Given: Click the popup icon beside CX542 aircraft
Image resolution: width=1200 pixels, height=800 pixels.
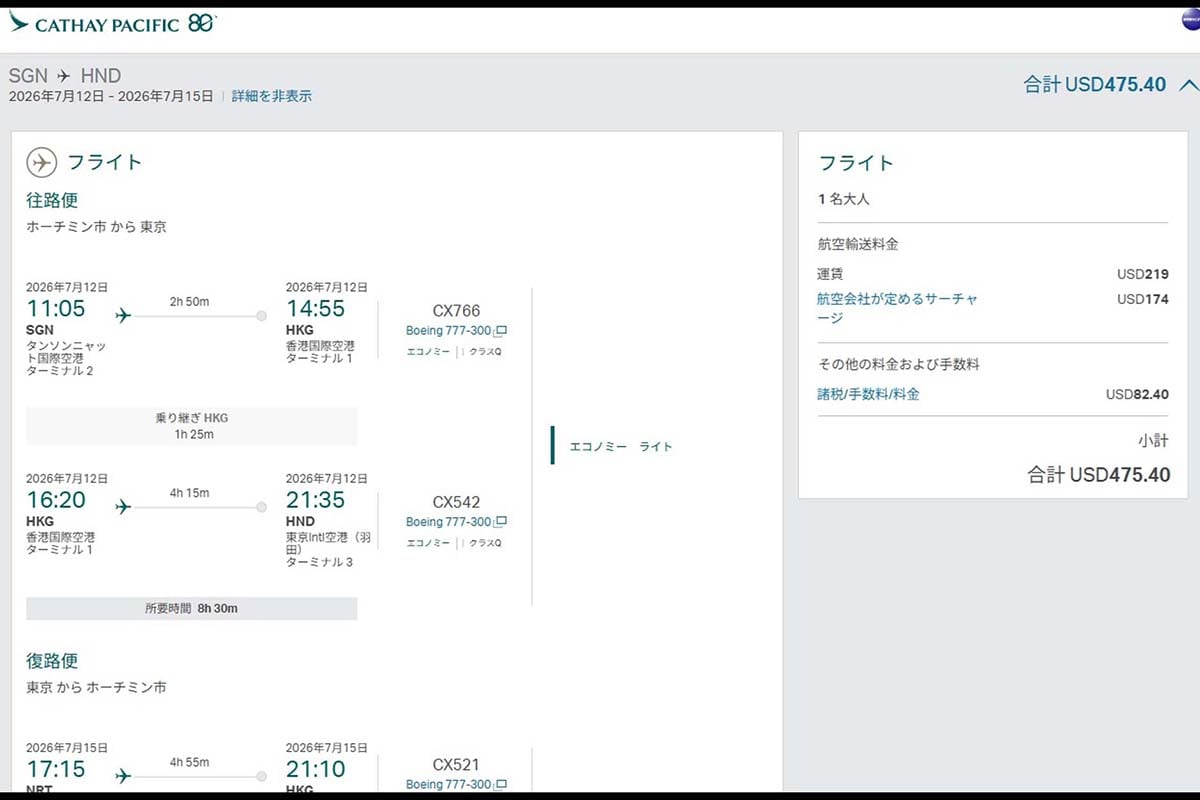Looking at the screenshot, I should tap(501, 522).
